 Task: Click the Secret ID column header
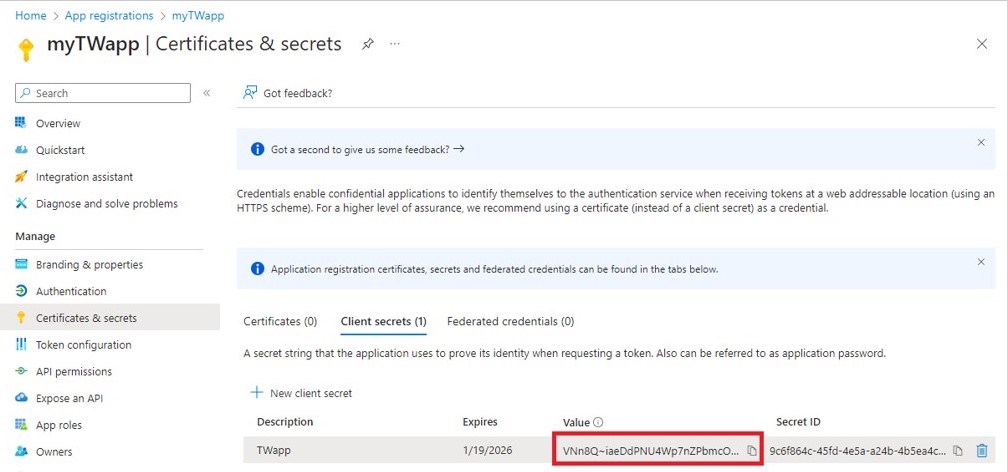[x=798, y=422]
